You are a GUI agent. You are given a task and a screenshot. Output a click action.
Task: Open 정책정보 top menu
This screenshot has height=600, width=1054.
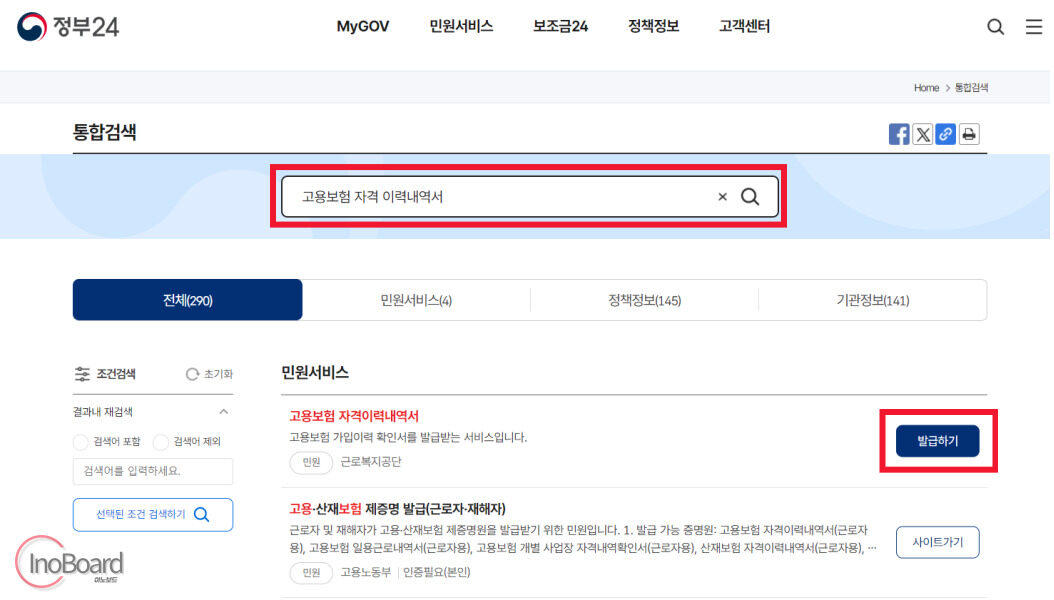point(653,27)
